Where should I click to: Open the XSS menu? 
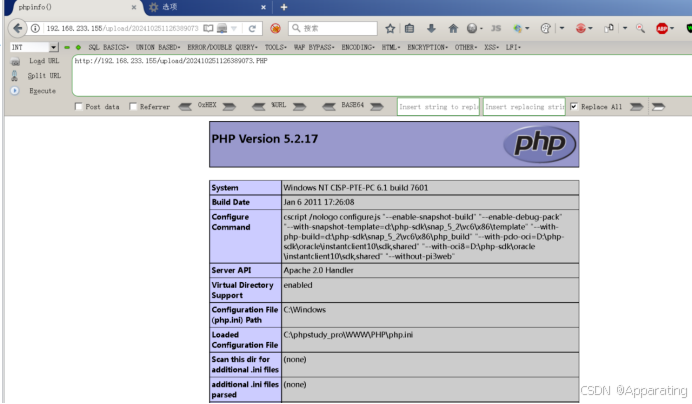492,47
